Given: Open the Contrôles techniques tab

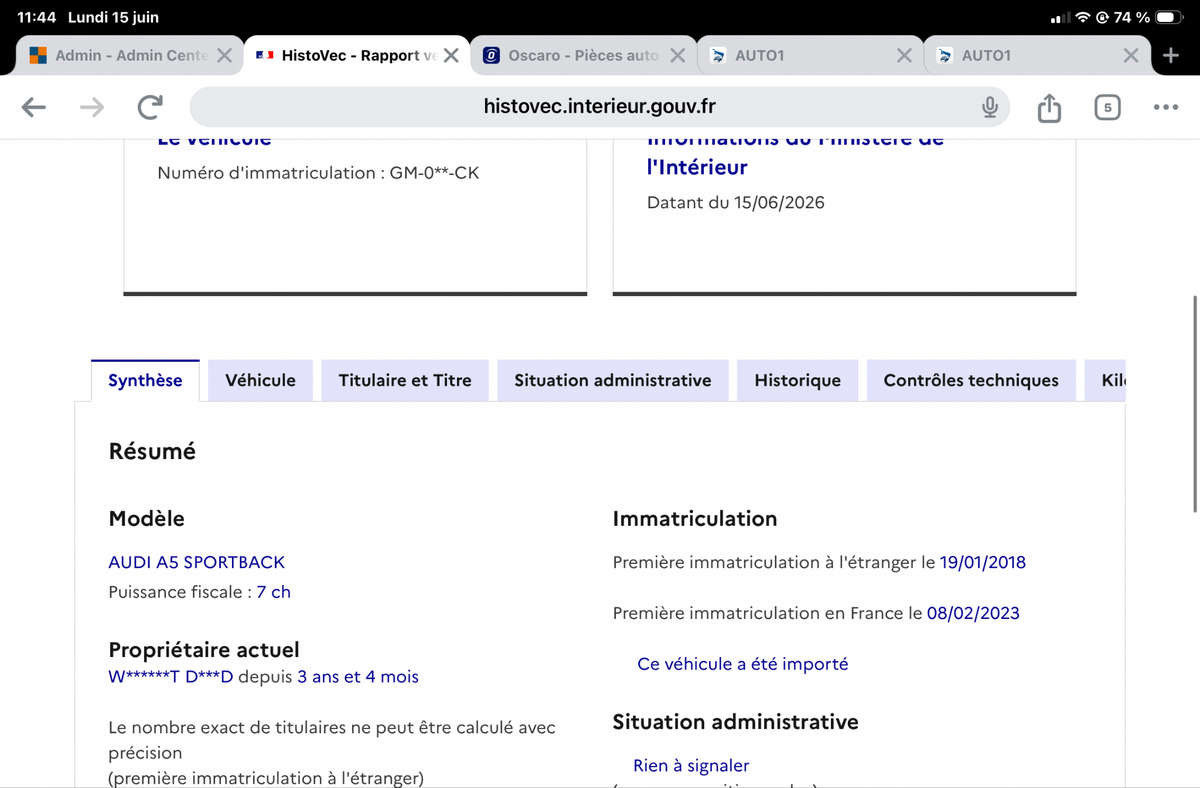Looking at the screenshot, I should pos(971,380).
